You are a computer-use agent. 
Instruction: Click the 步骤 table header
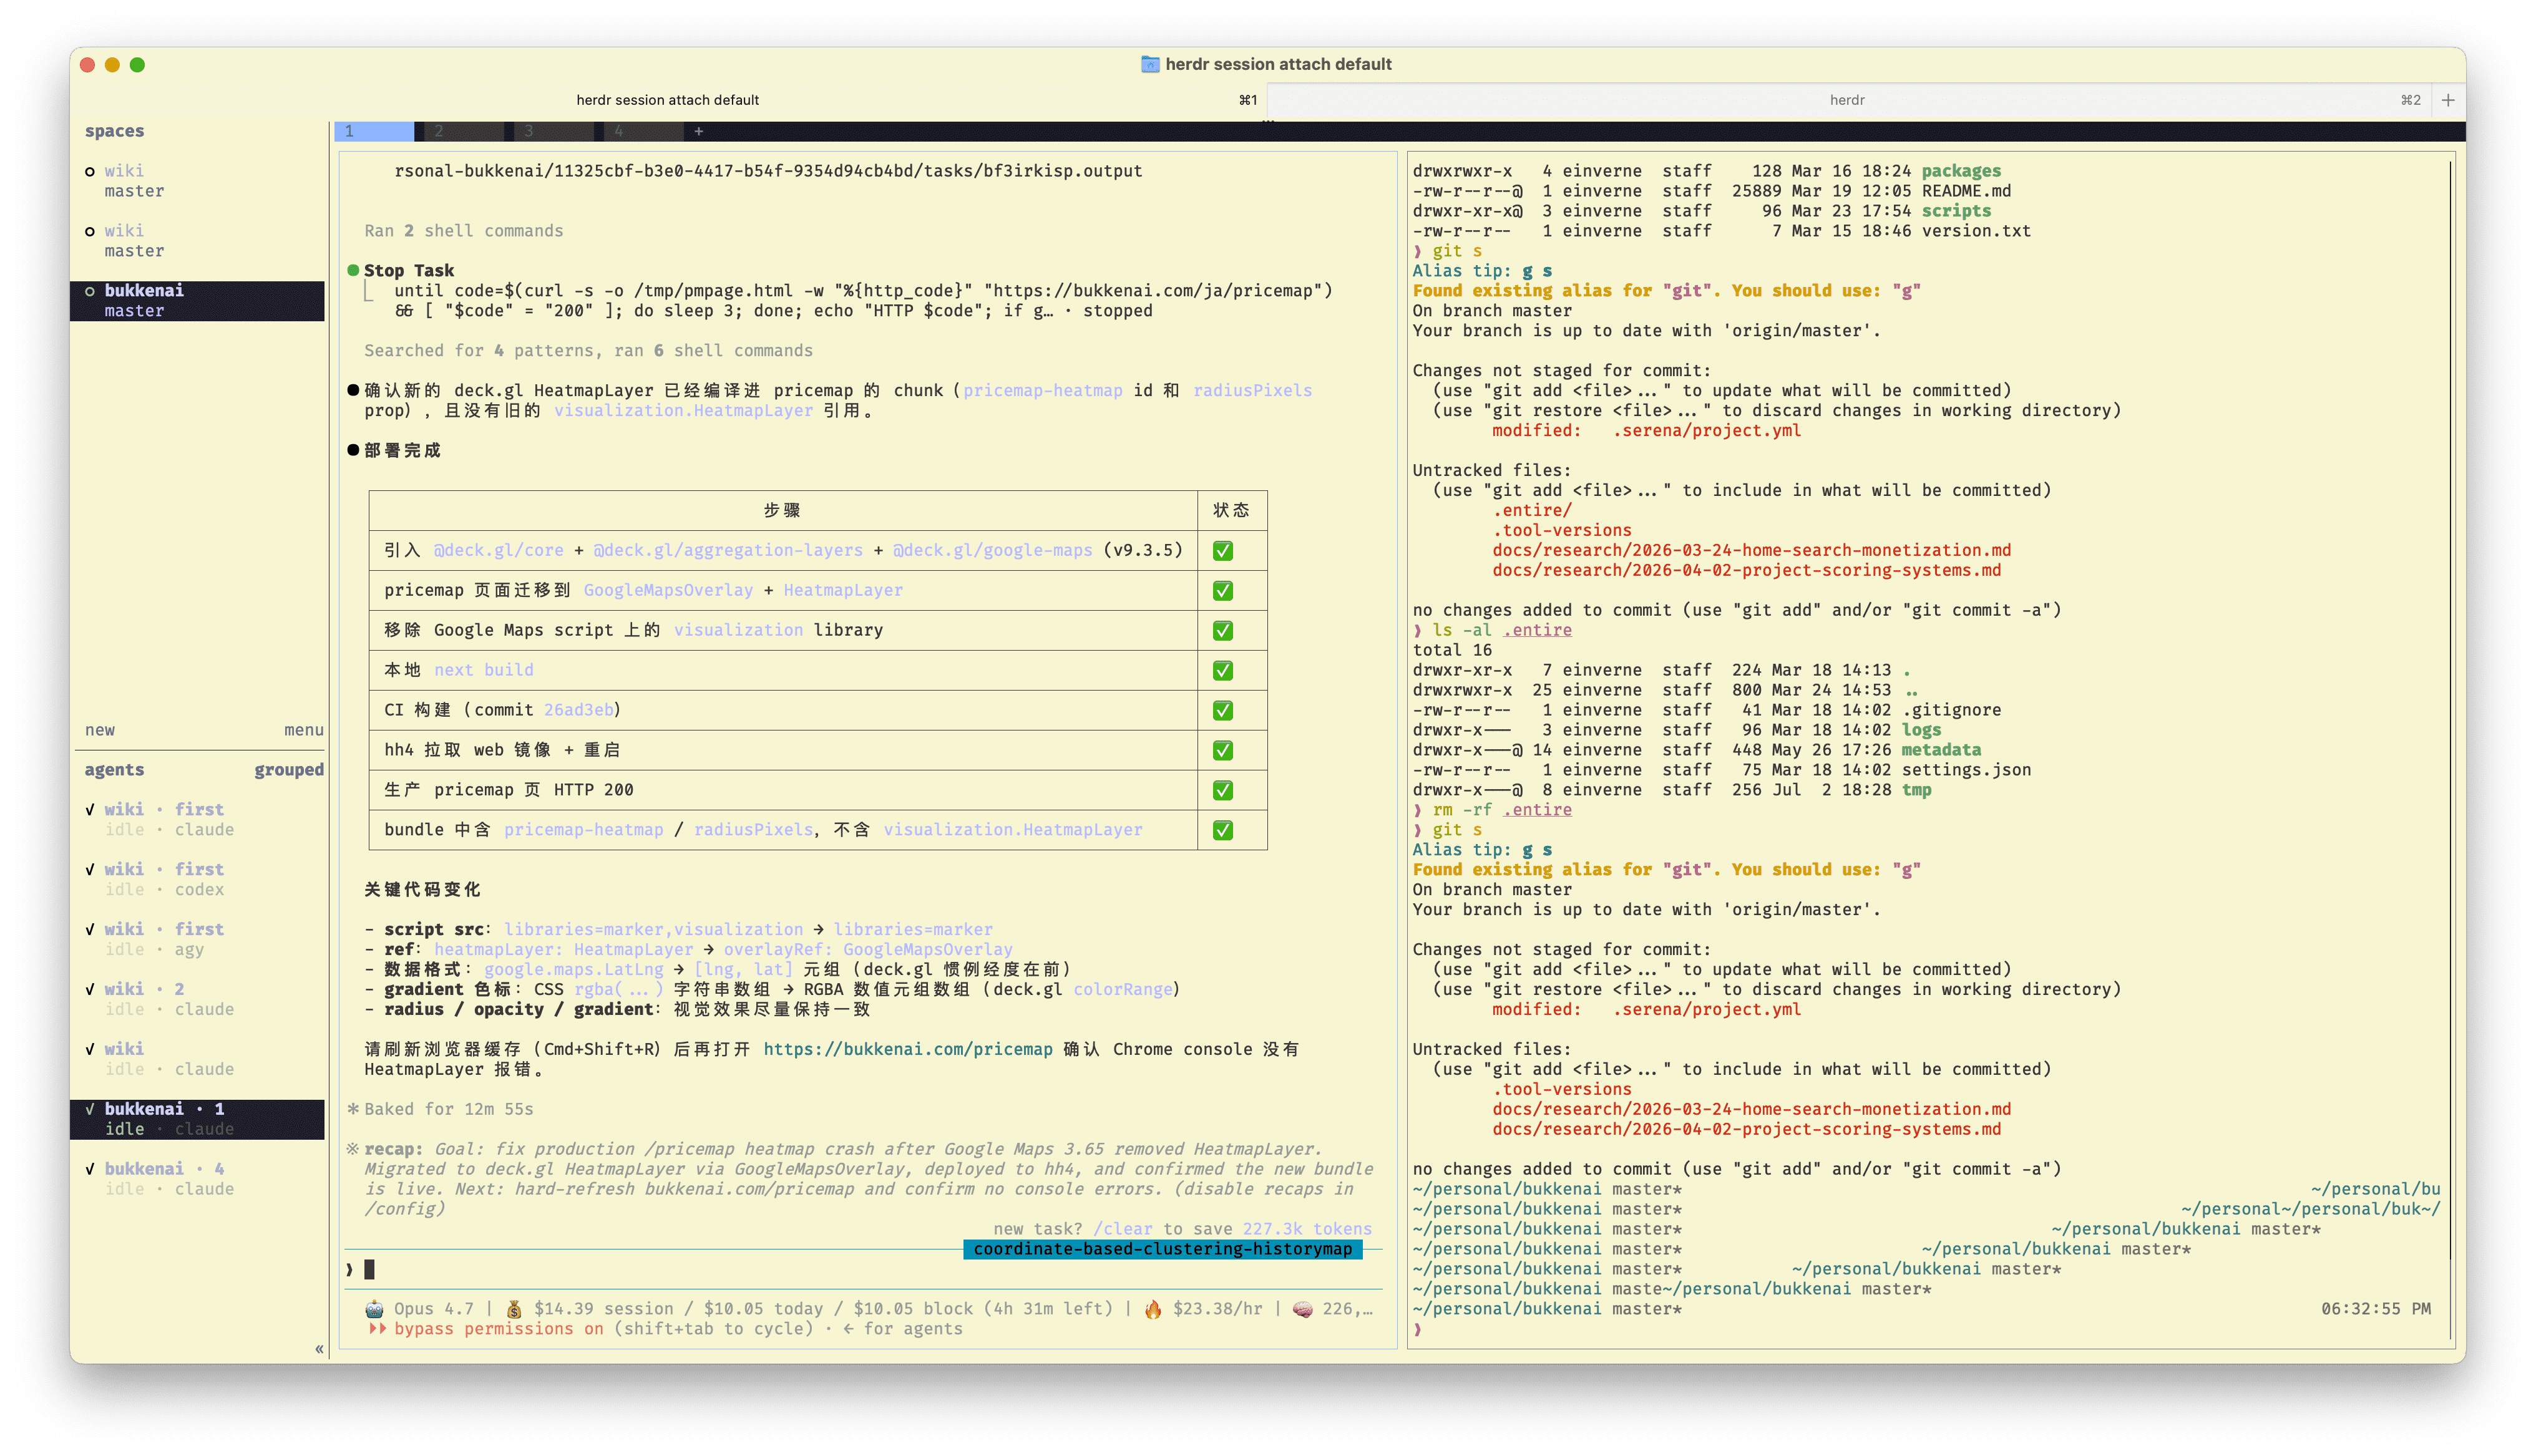(782, 511)
